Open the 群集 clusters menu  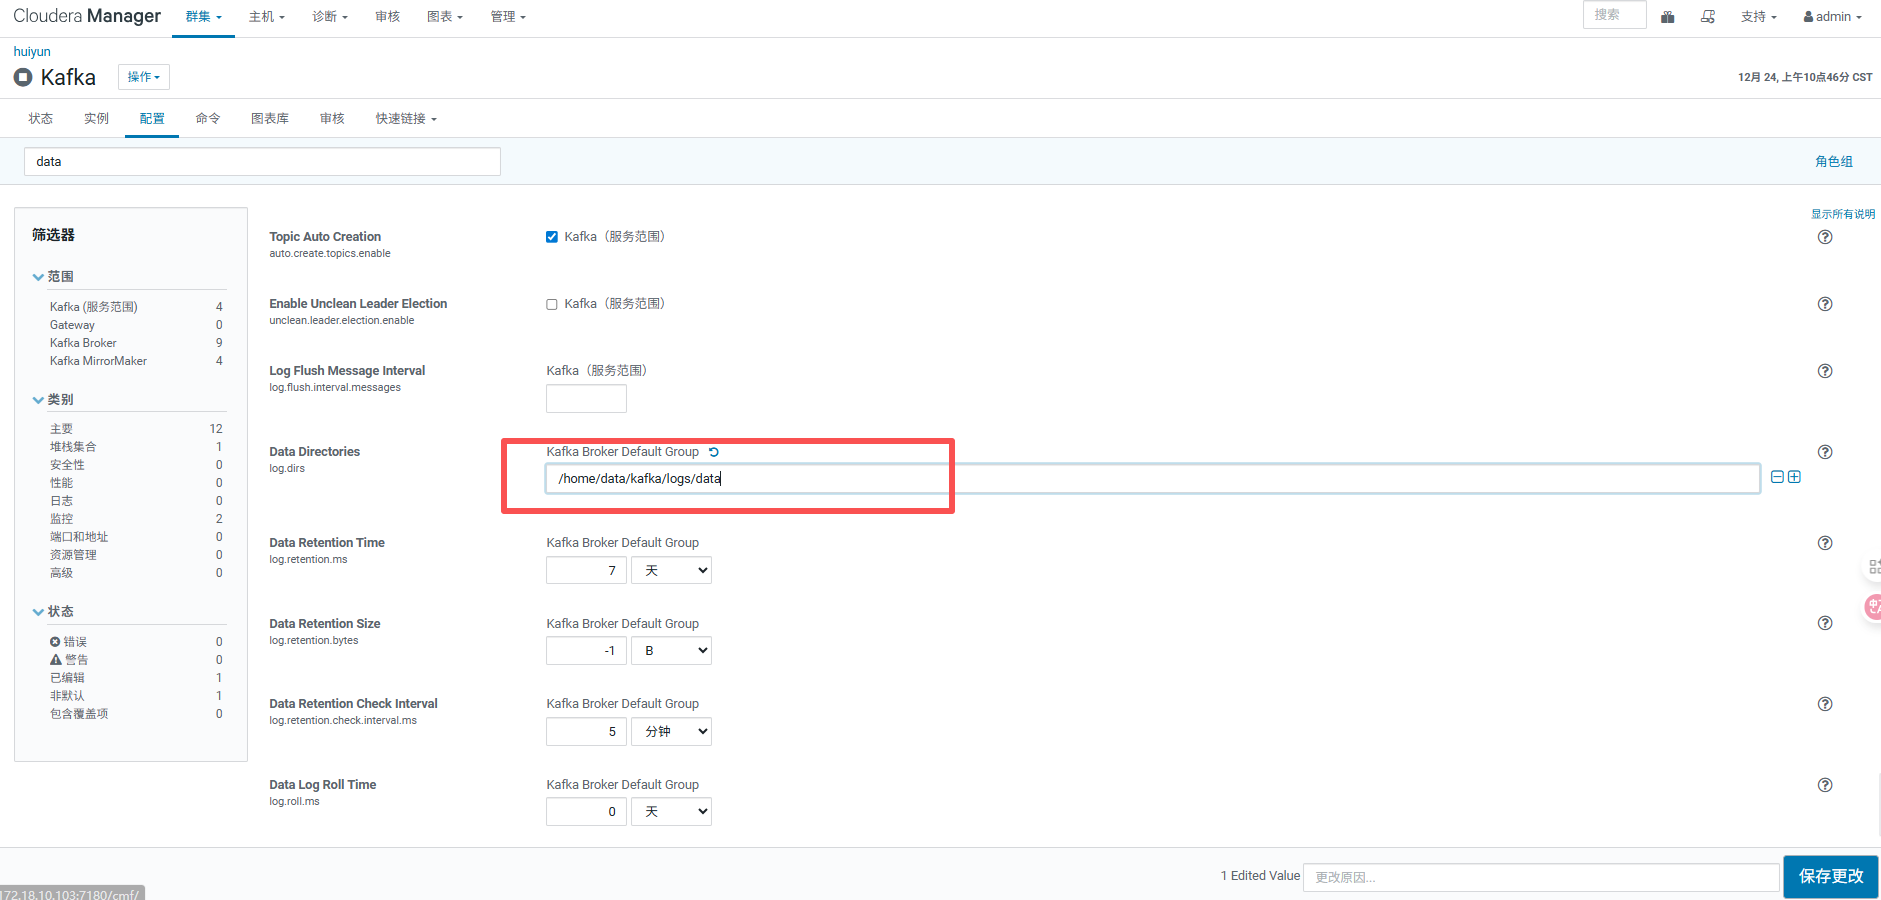[203, 17]
